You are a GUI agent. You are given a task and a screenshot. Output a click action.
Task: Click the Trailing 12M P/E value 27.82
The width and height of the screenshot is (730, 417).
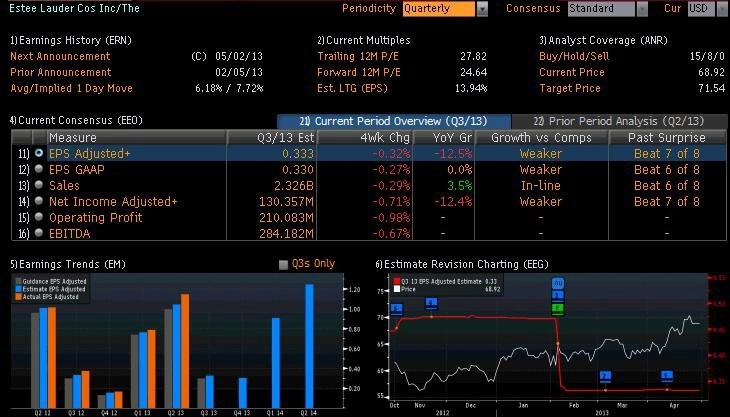tap(473, 56)
